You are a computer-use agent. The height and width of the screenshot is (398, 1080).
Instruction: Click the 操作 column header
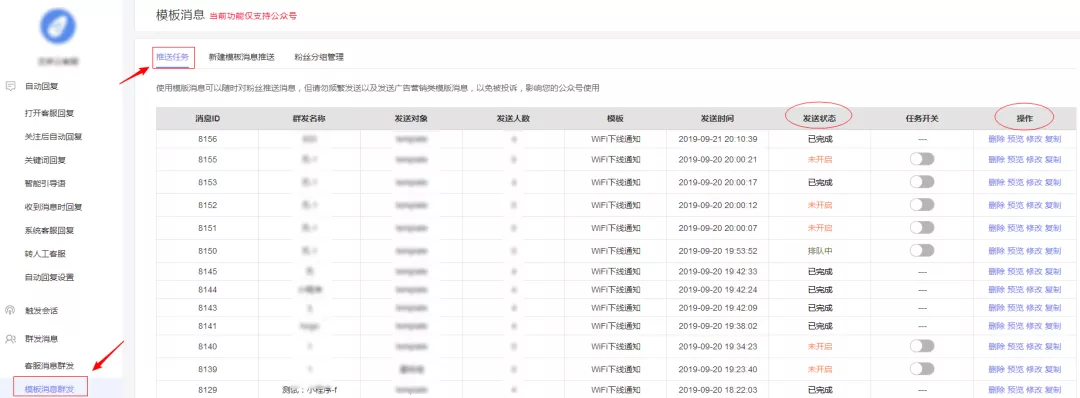click(1024, 118)
